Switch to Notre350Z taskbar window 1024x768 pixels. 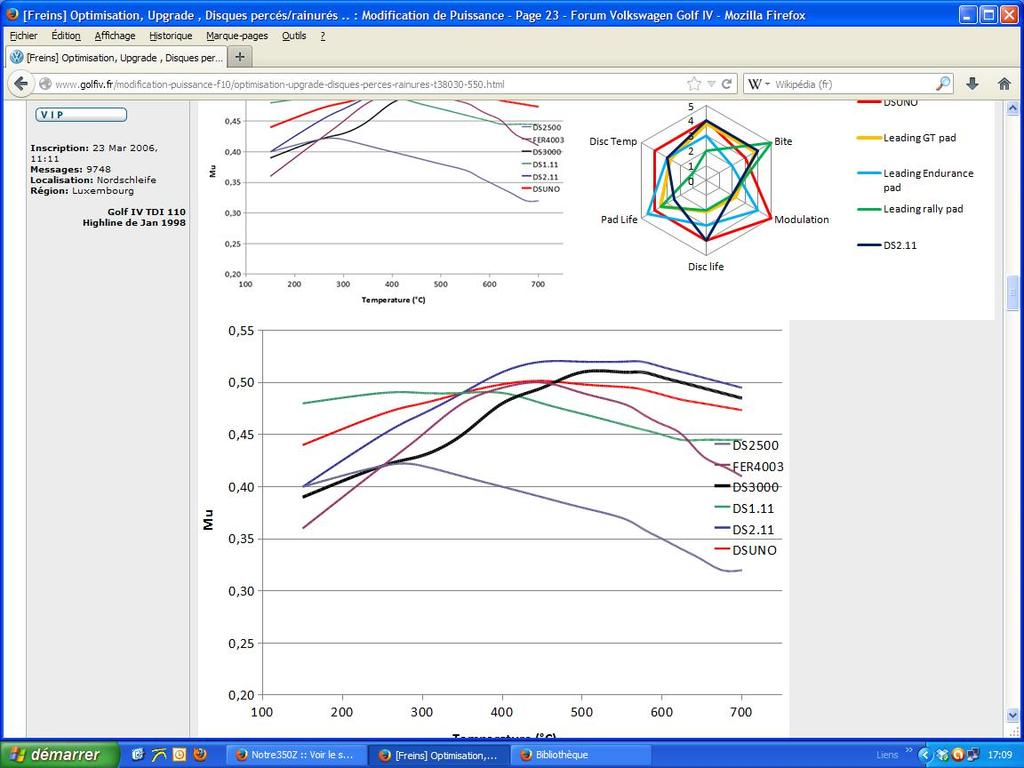(295, 755)
